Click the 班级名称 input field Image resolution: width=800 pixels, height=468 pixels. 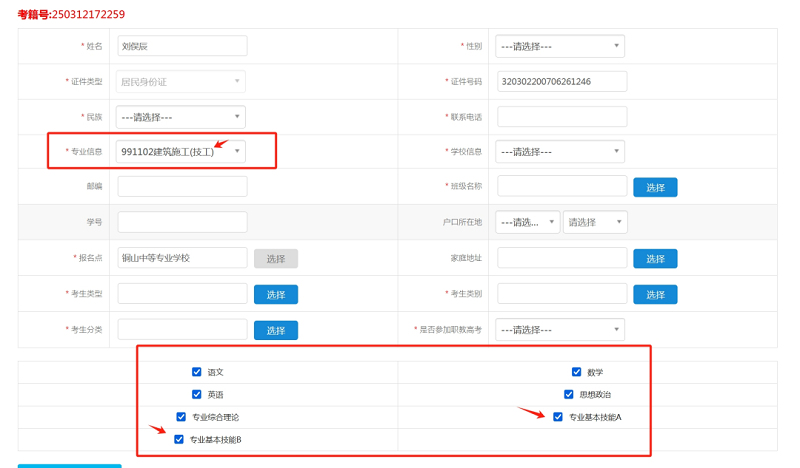[x=562, y=186]
